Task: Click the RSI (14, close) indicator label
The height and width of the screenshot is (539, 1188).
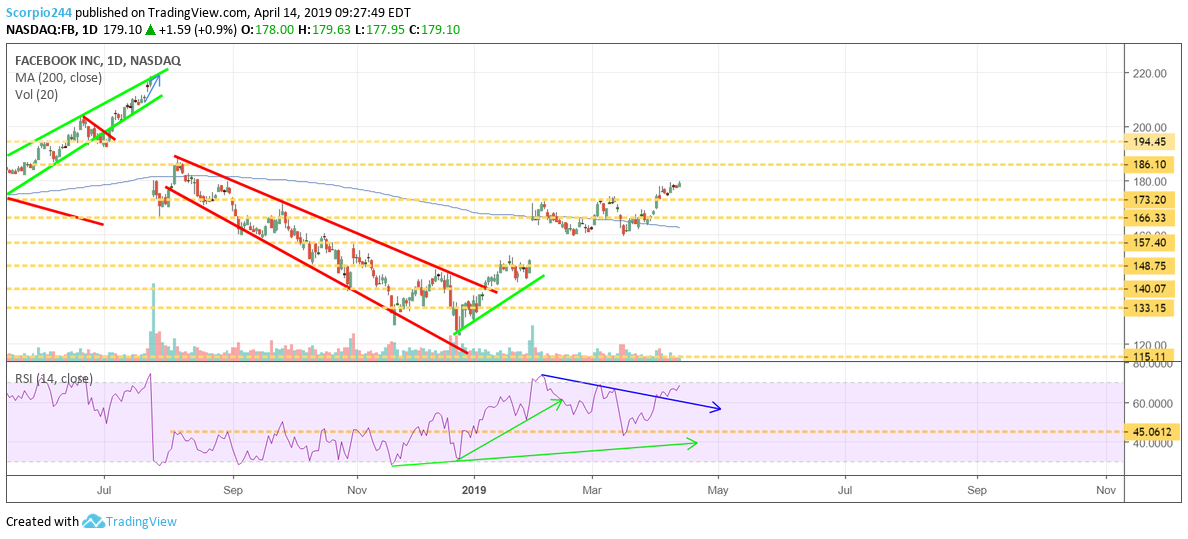Action: (x=53, y=378)
